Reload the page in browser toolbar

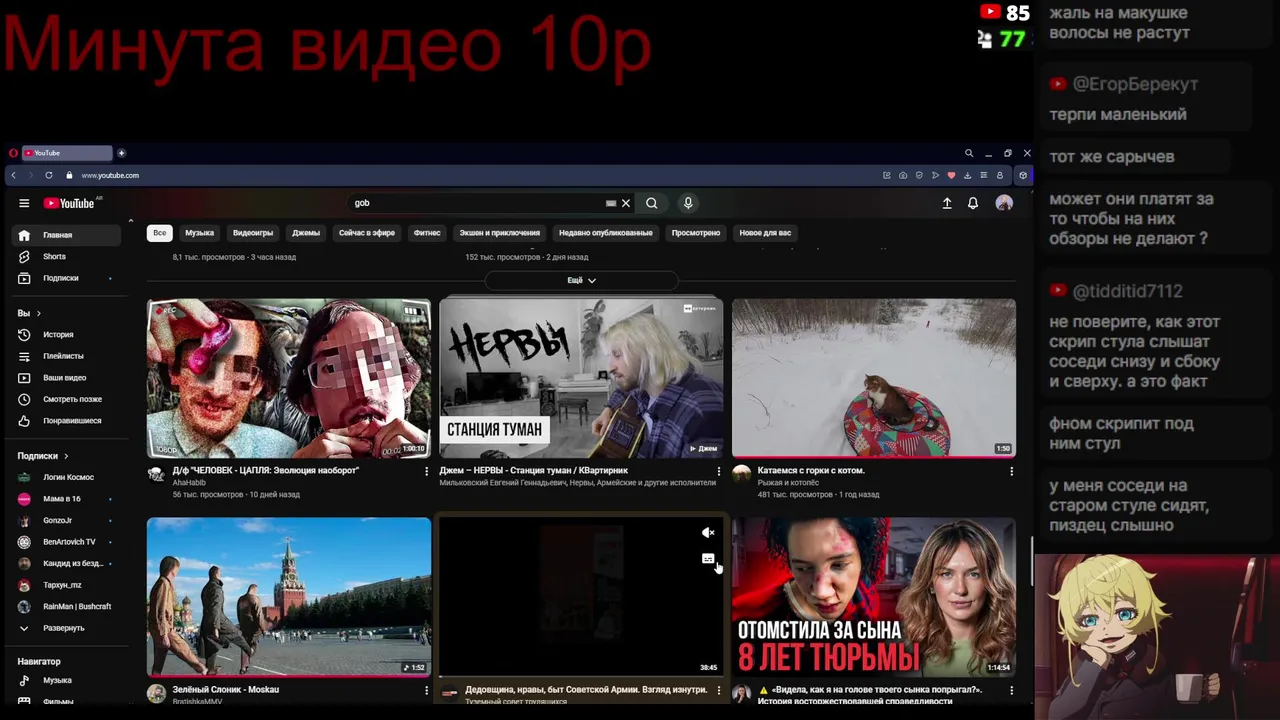coord(49,175)
